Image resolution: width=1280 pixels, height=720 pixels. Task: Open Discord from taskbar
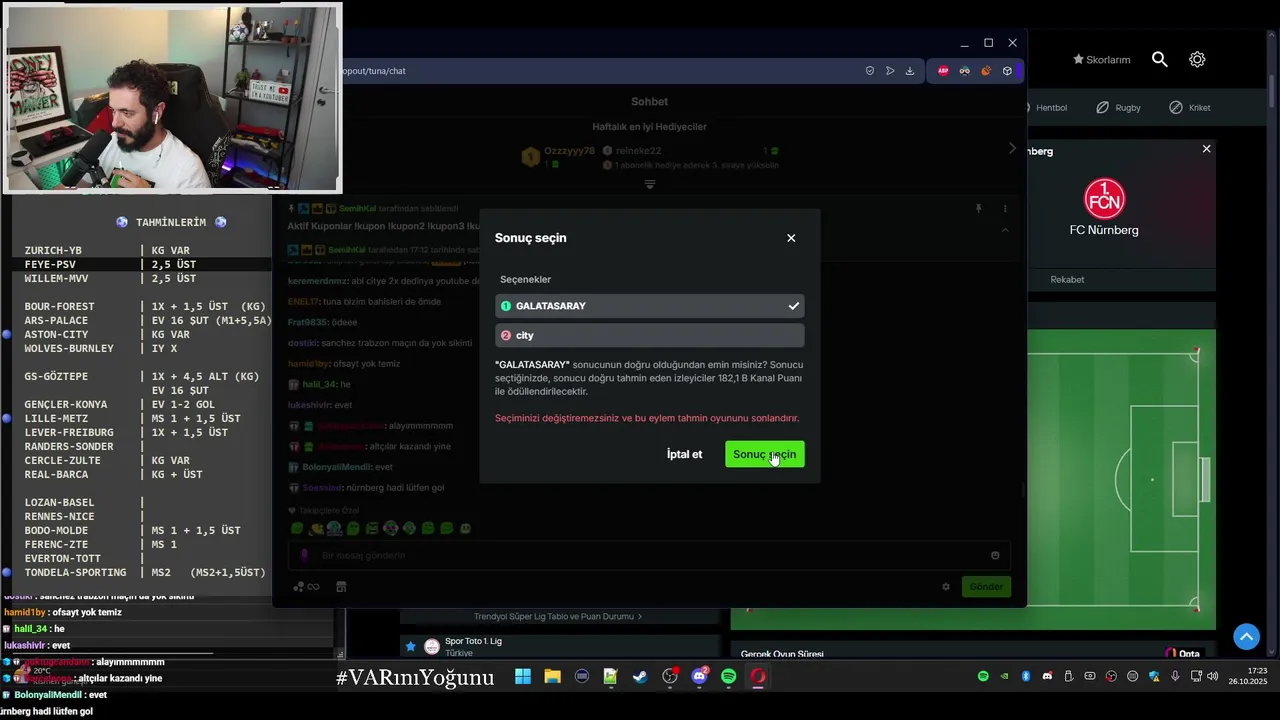click(x=699, y=677)
